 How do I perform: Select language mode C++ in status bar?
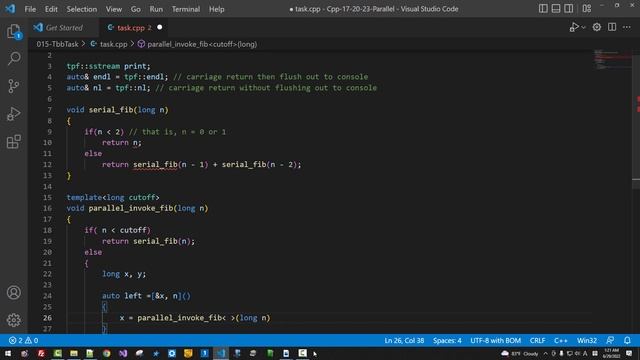(560, 340)
